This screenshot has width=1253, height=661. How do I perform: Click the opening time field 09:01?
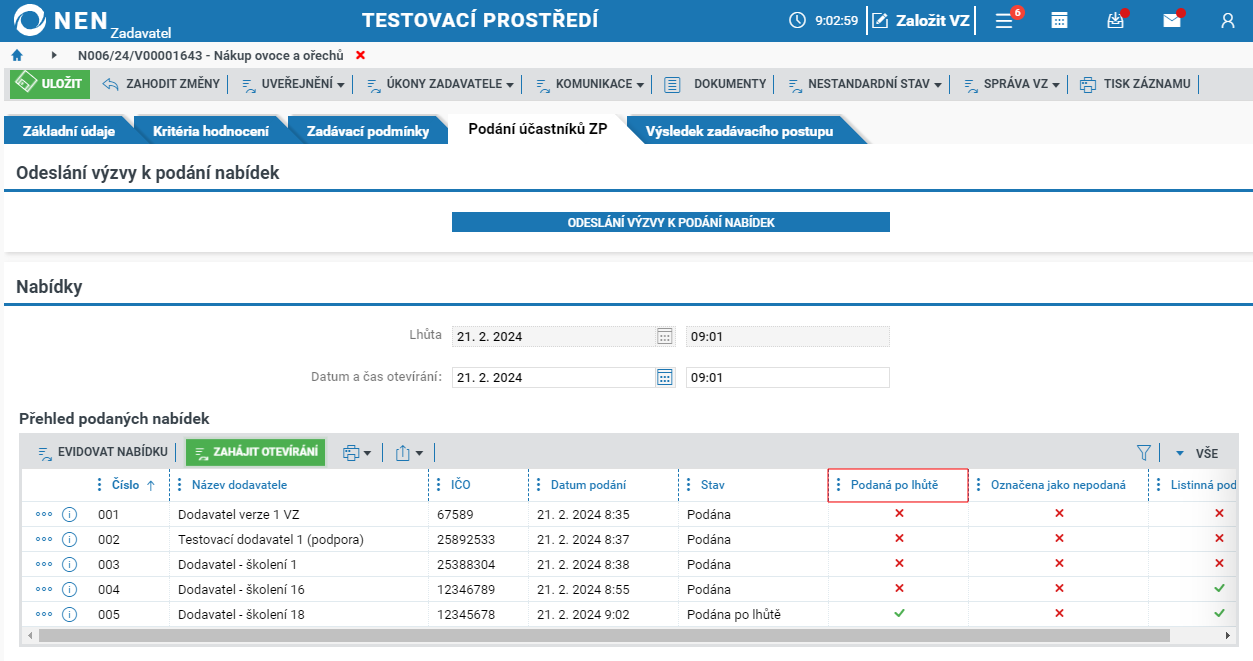click(x=787, y=378)
